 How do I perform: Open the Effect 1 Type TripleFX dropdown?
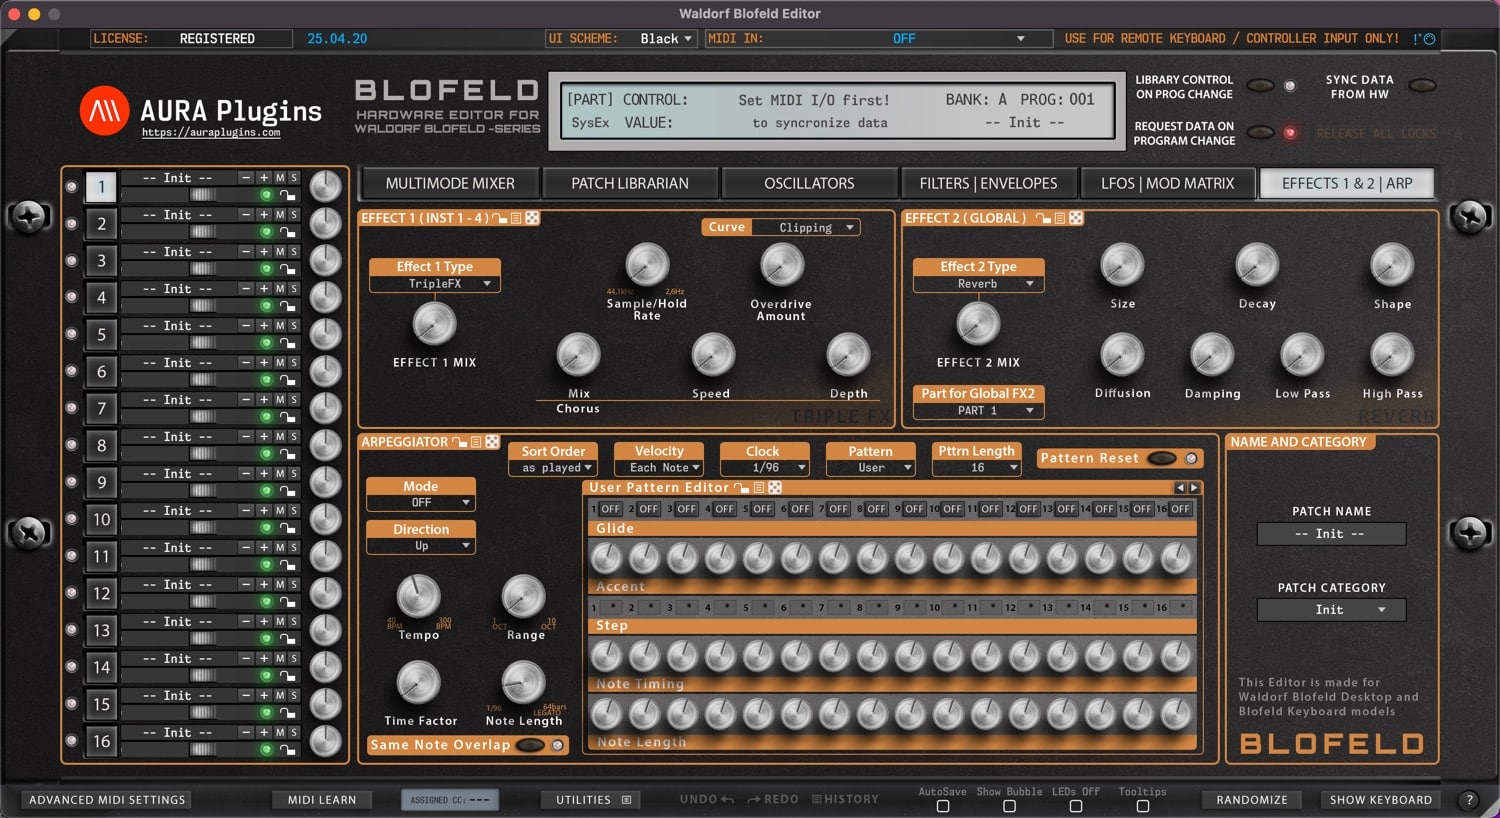click(435, 284)
